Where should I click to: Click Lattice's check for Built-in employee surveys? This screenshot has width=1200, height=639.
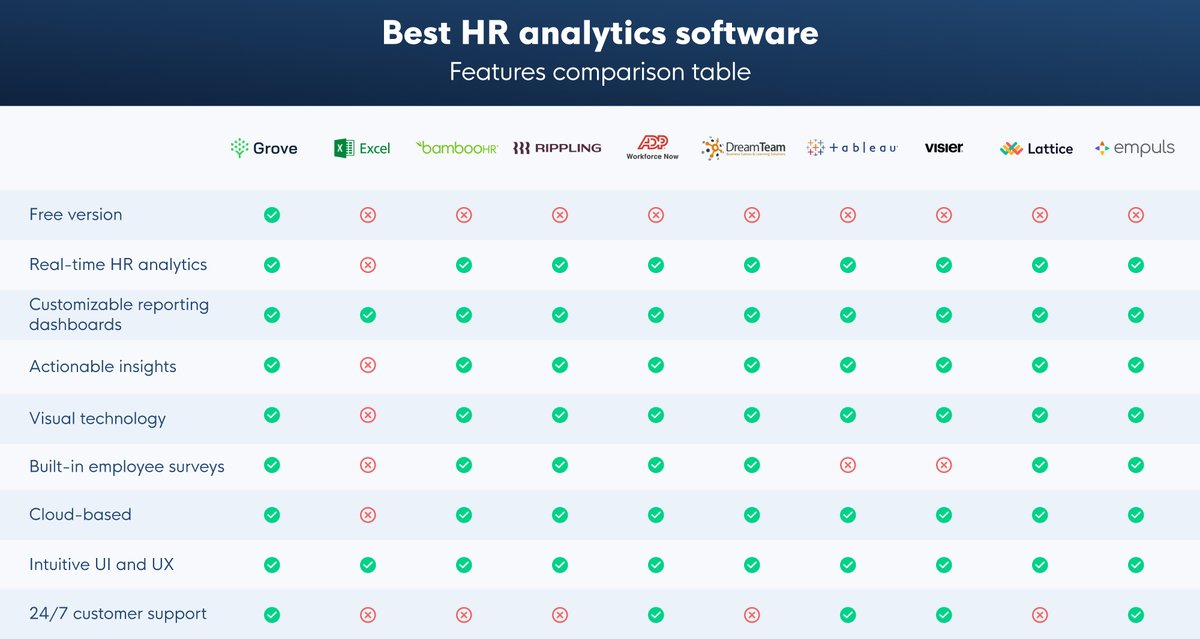(x=1040, y=465)
